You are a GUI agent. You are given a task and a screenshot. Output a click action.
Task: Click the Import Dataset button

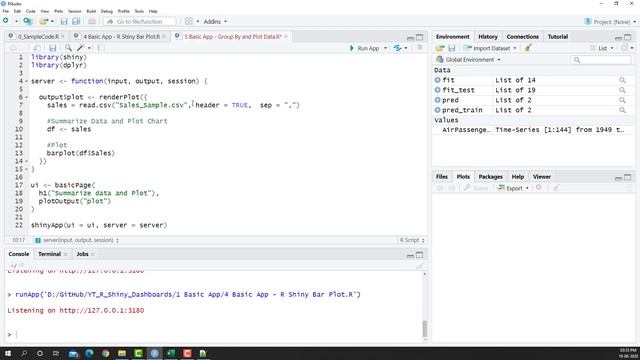click(x=490, y=48)
